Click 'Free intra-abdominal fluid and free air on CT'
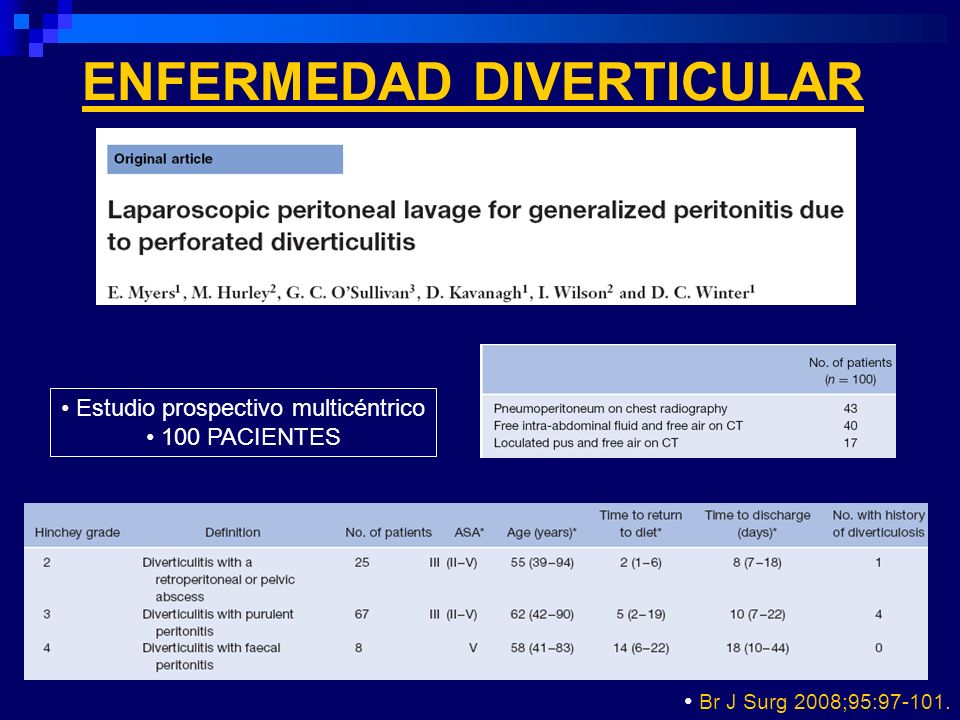Screen dimensions: 960x720 coord(618,426)
